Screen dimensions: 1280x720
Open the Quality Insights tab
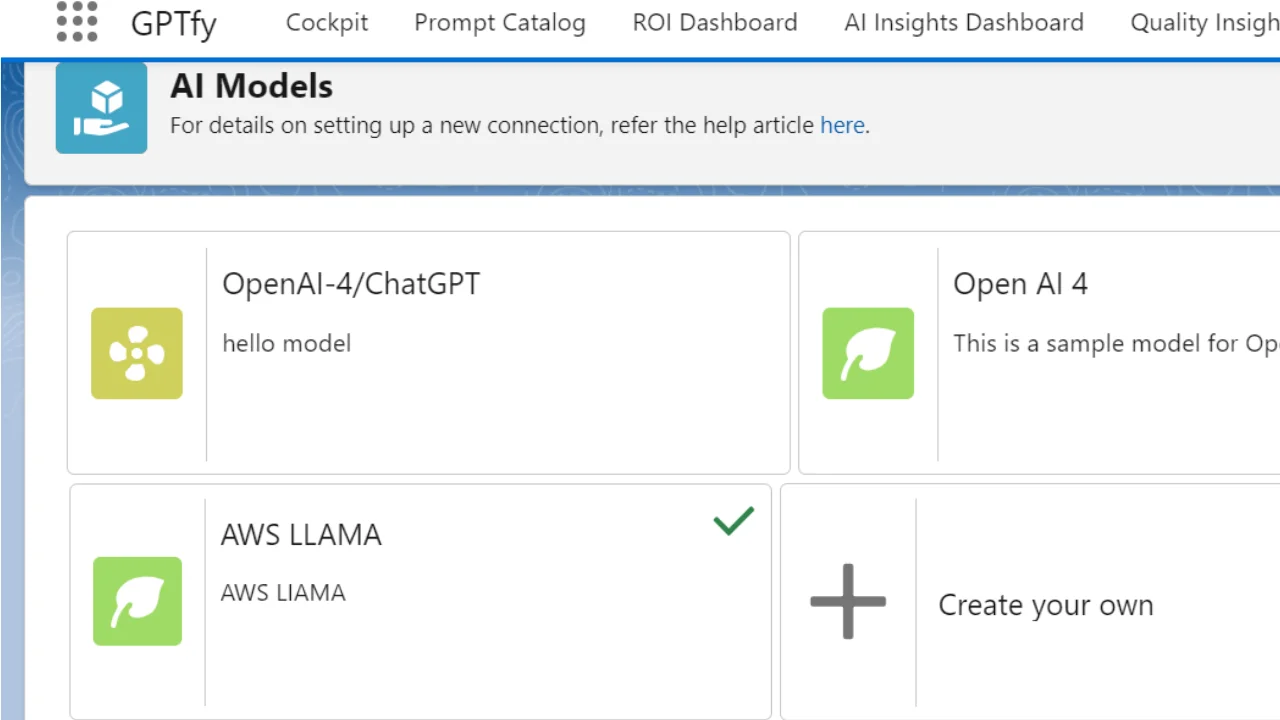[1204, 22]
